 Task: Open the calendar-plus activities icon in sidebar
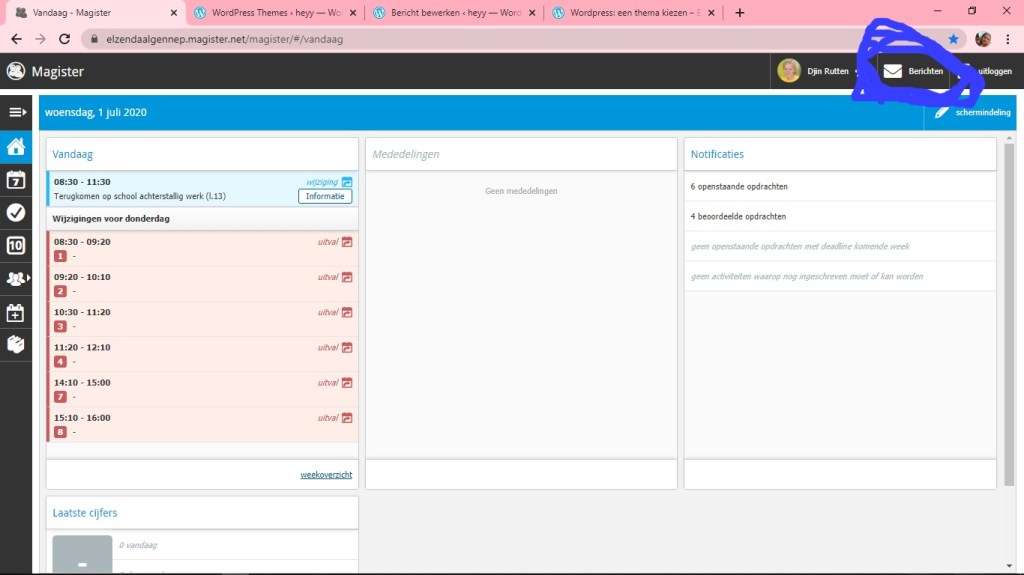[x=16, y=312]
